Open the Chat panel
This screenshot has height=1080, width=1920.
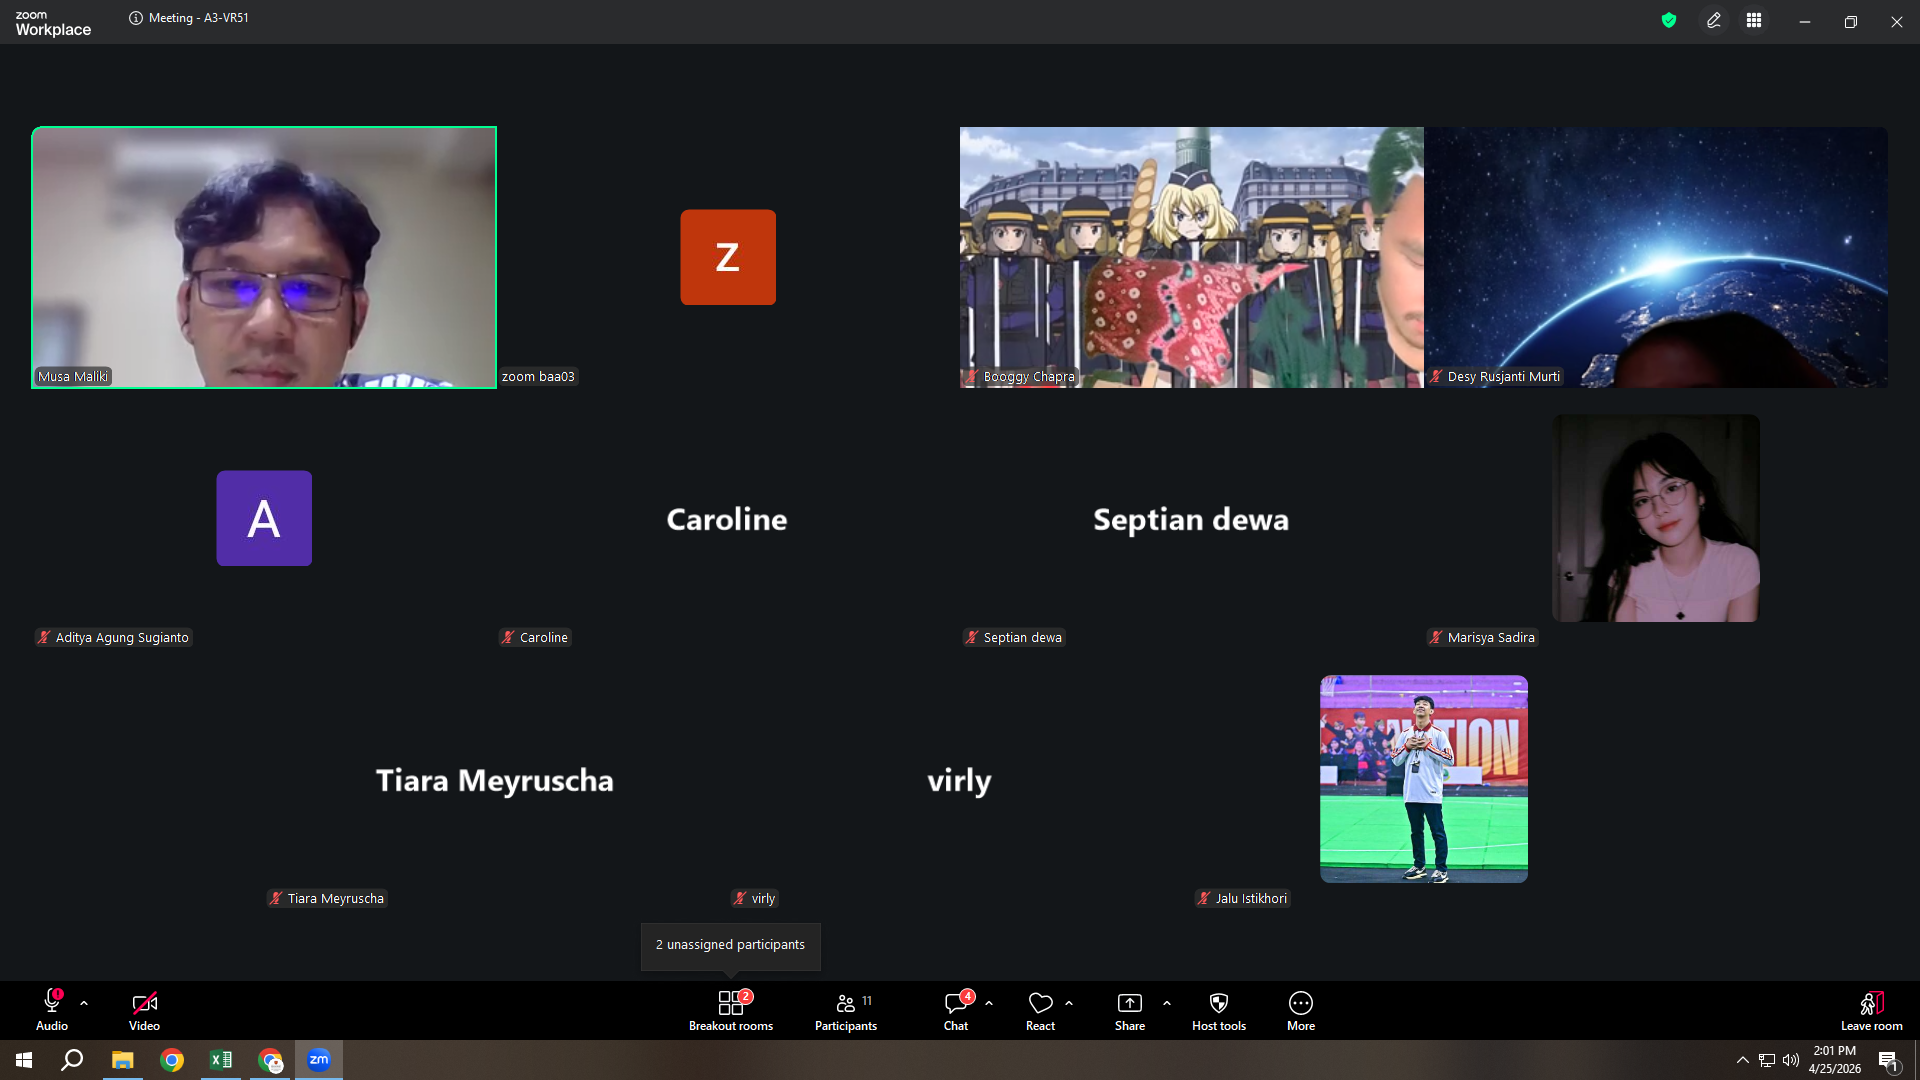click(956, 1010)
